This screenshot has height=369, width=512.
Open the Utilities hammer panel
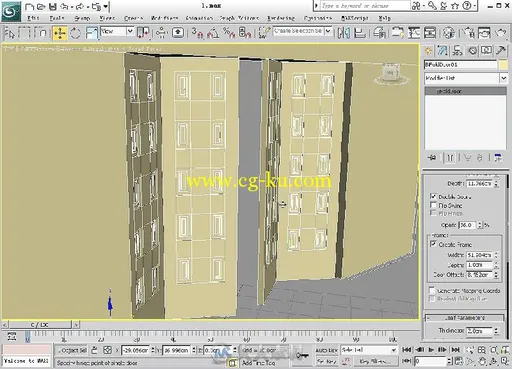click(x=501, y=51)
